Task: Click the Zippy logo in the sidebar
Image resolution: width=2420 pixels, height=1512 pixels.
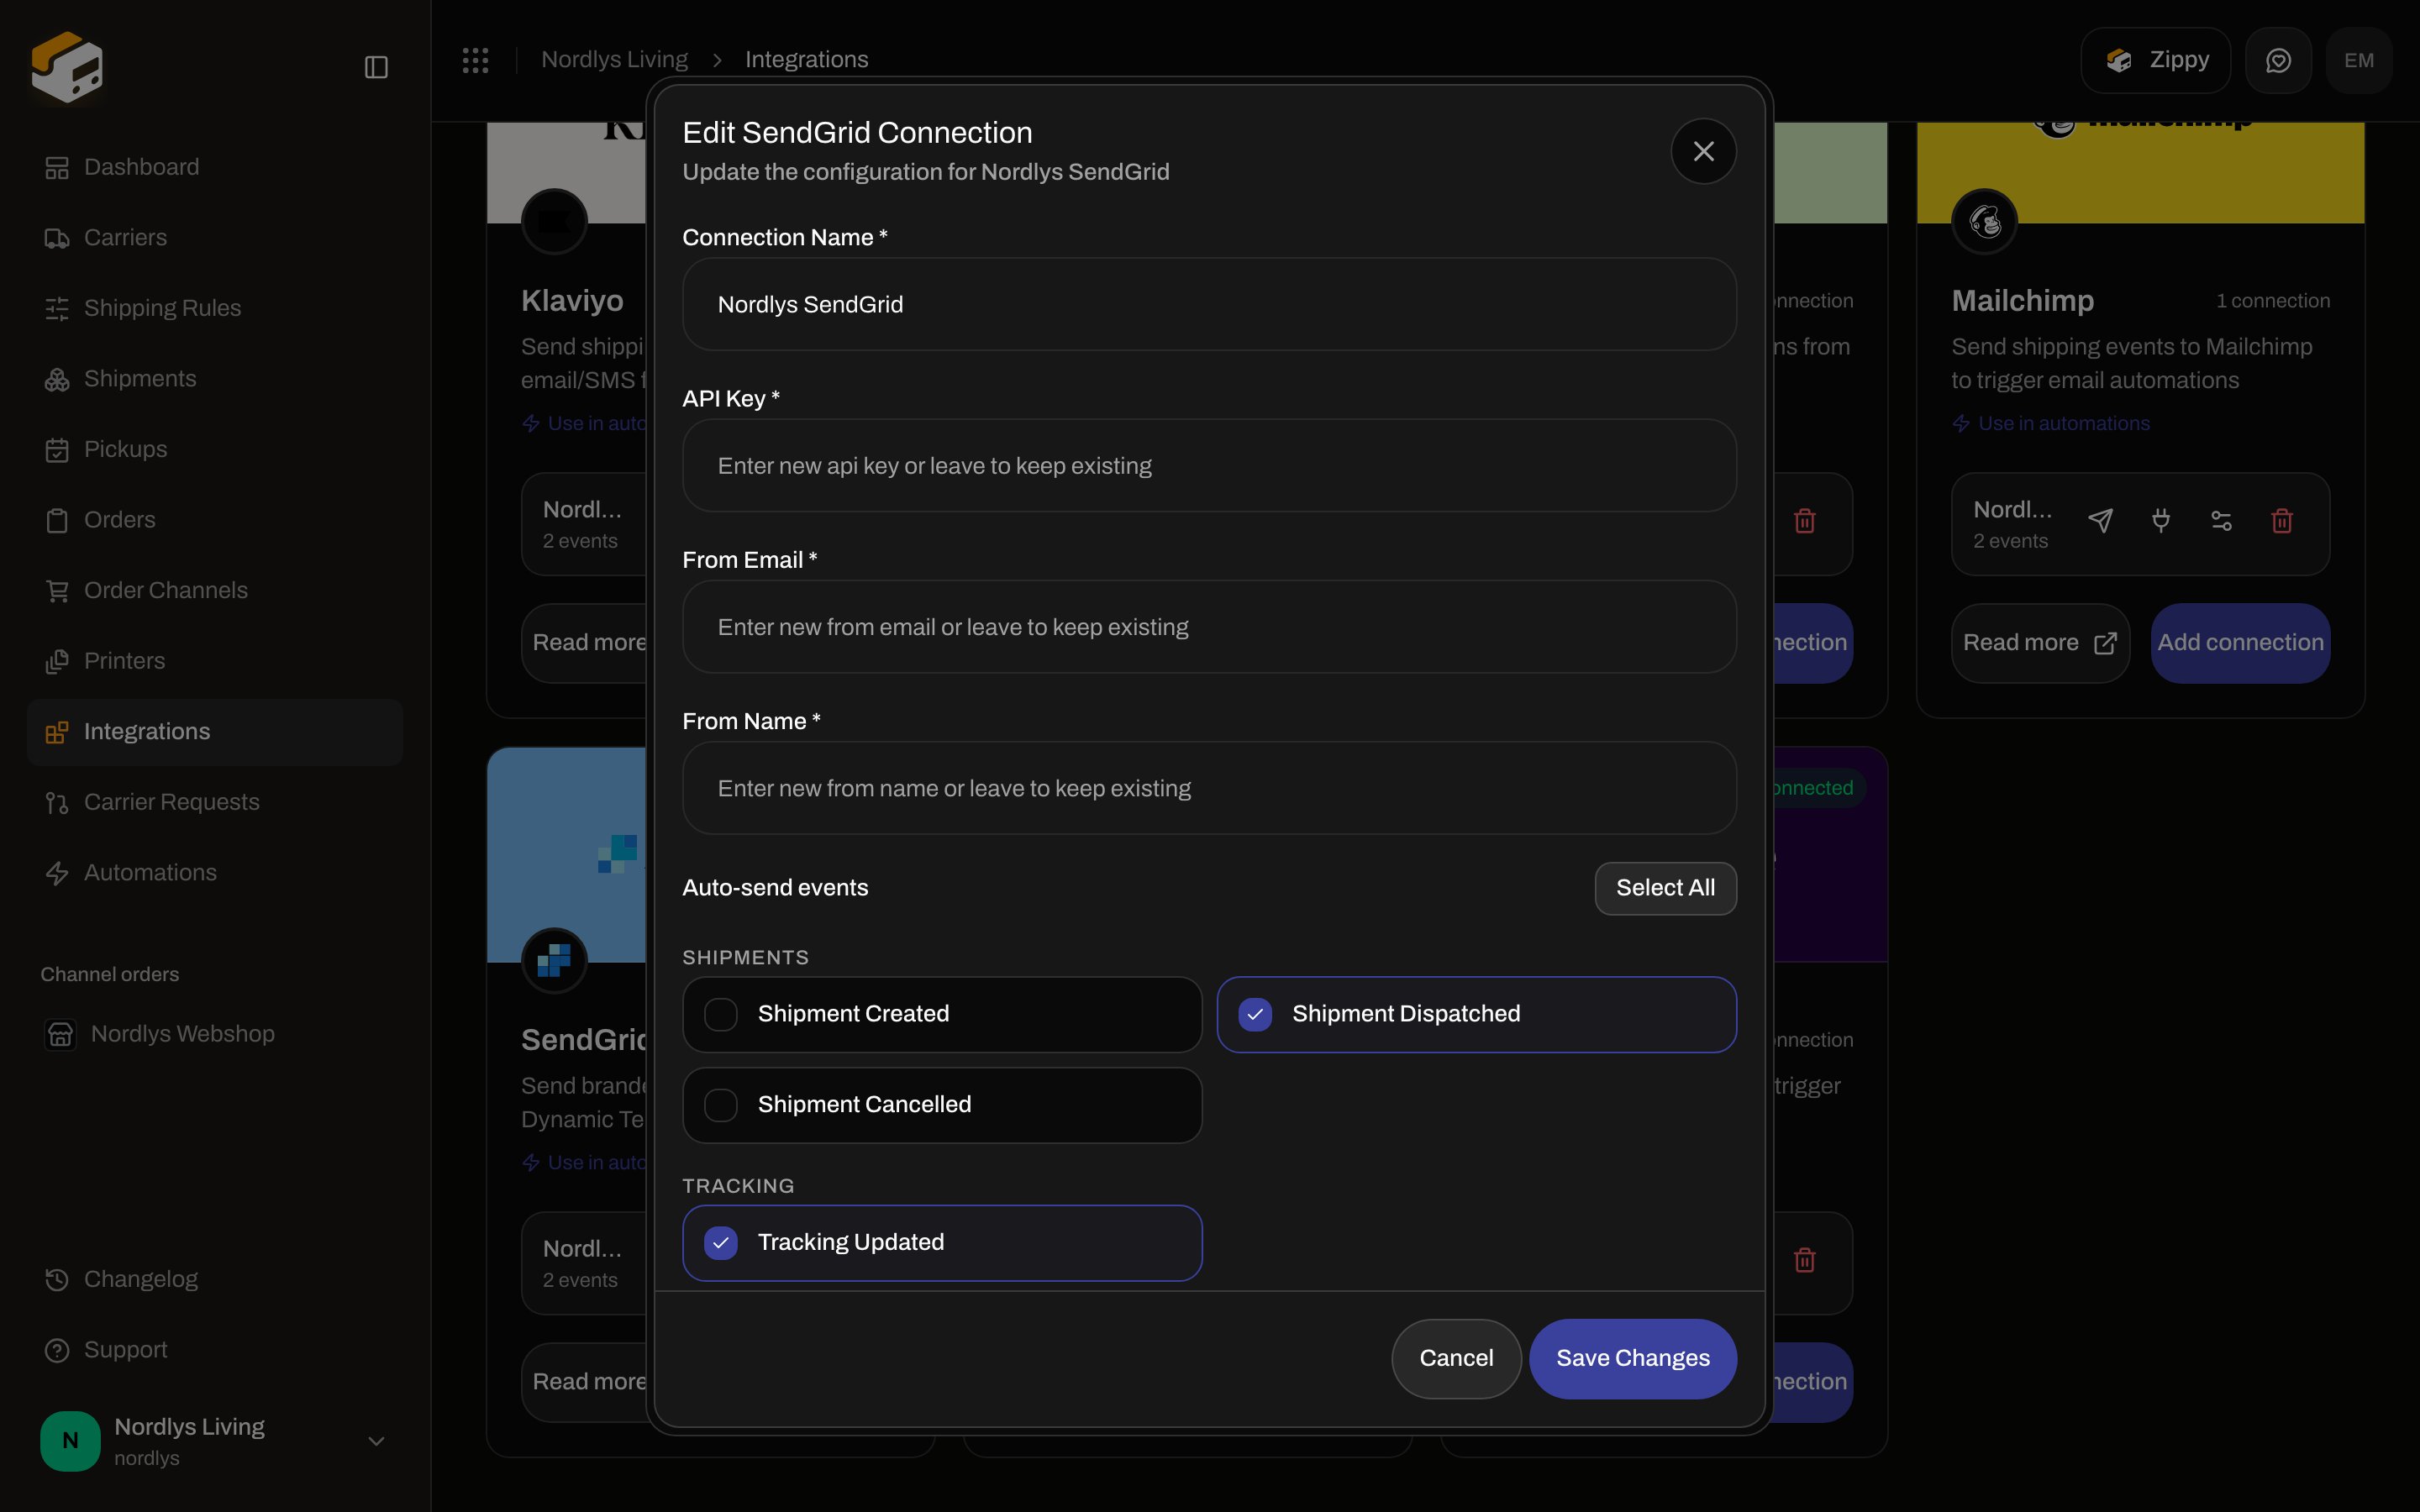Action: coord(67,67)
